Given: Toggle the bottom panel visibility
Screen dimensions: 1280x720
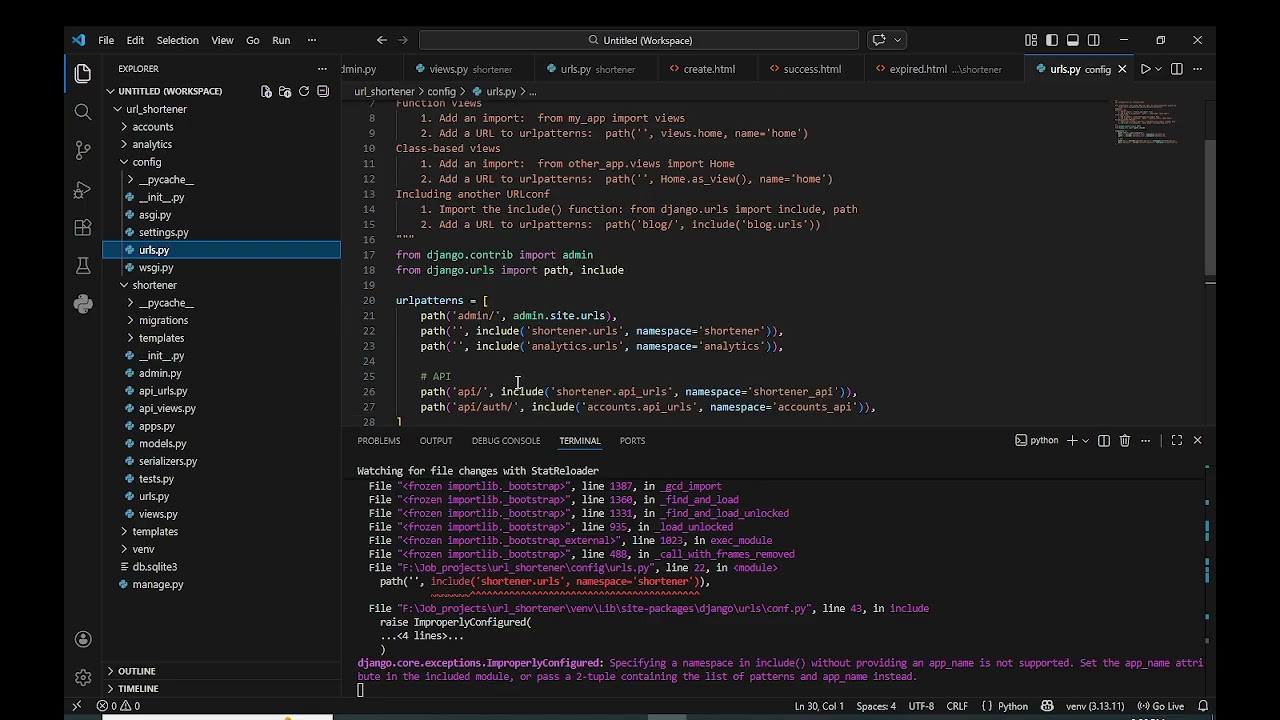Looking at the screenshot, I should (1073, 40).
